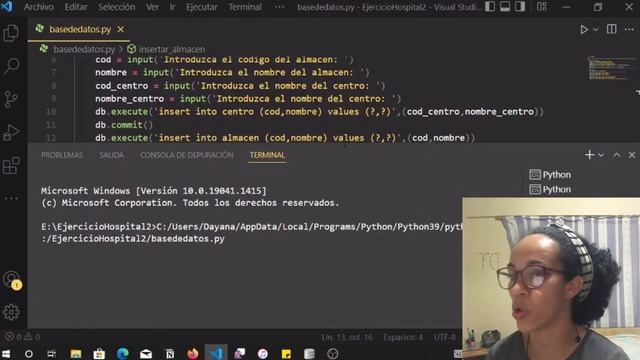Open the Accounts menu icon
Screen dimensions: 640x360
point(11,280)
